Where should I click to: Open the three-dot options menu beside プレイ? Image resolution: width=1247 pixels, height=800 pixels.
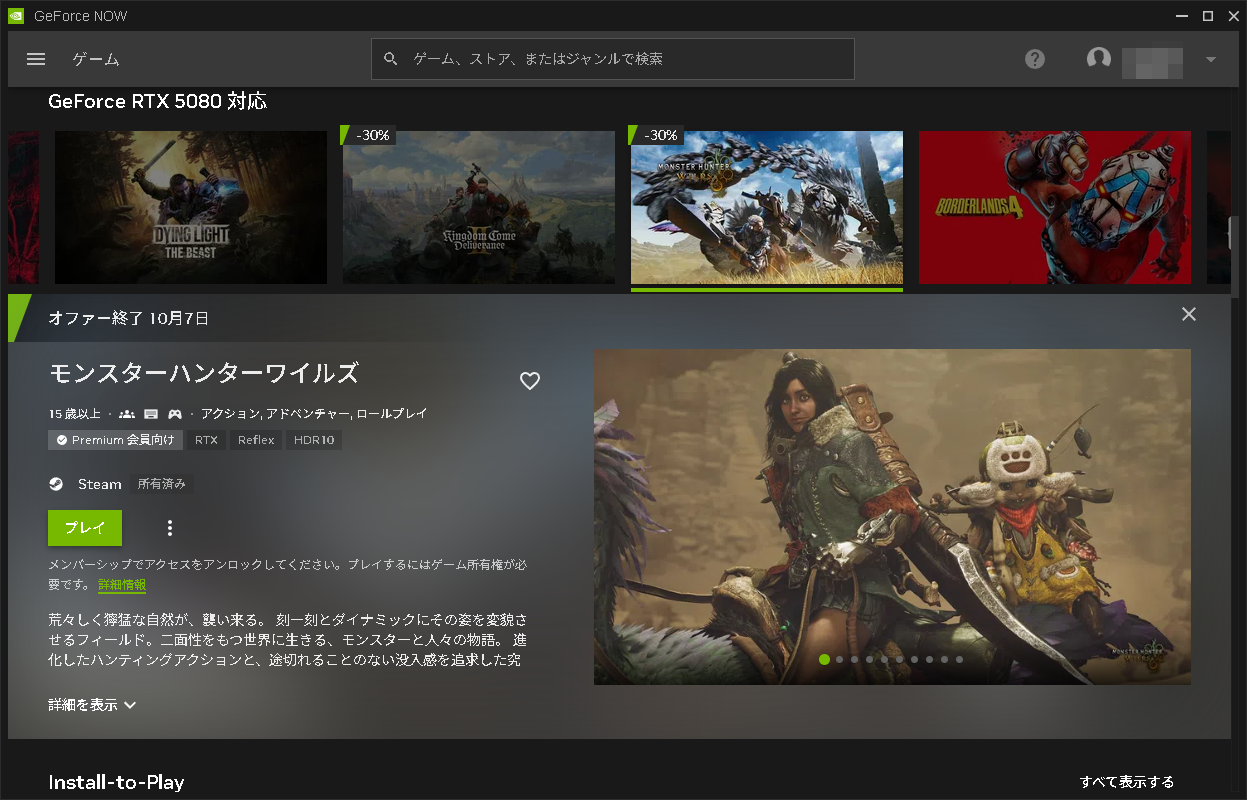169,527
